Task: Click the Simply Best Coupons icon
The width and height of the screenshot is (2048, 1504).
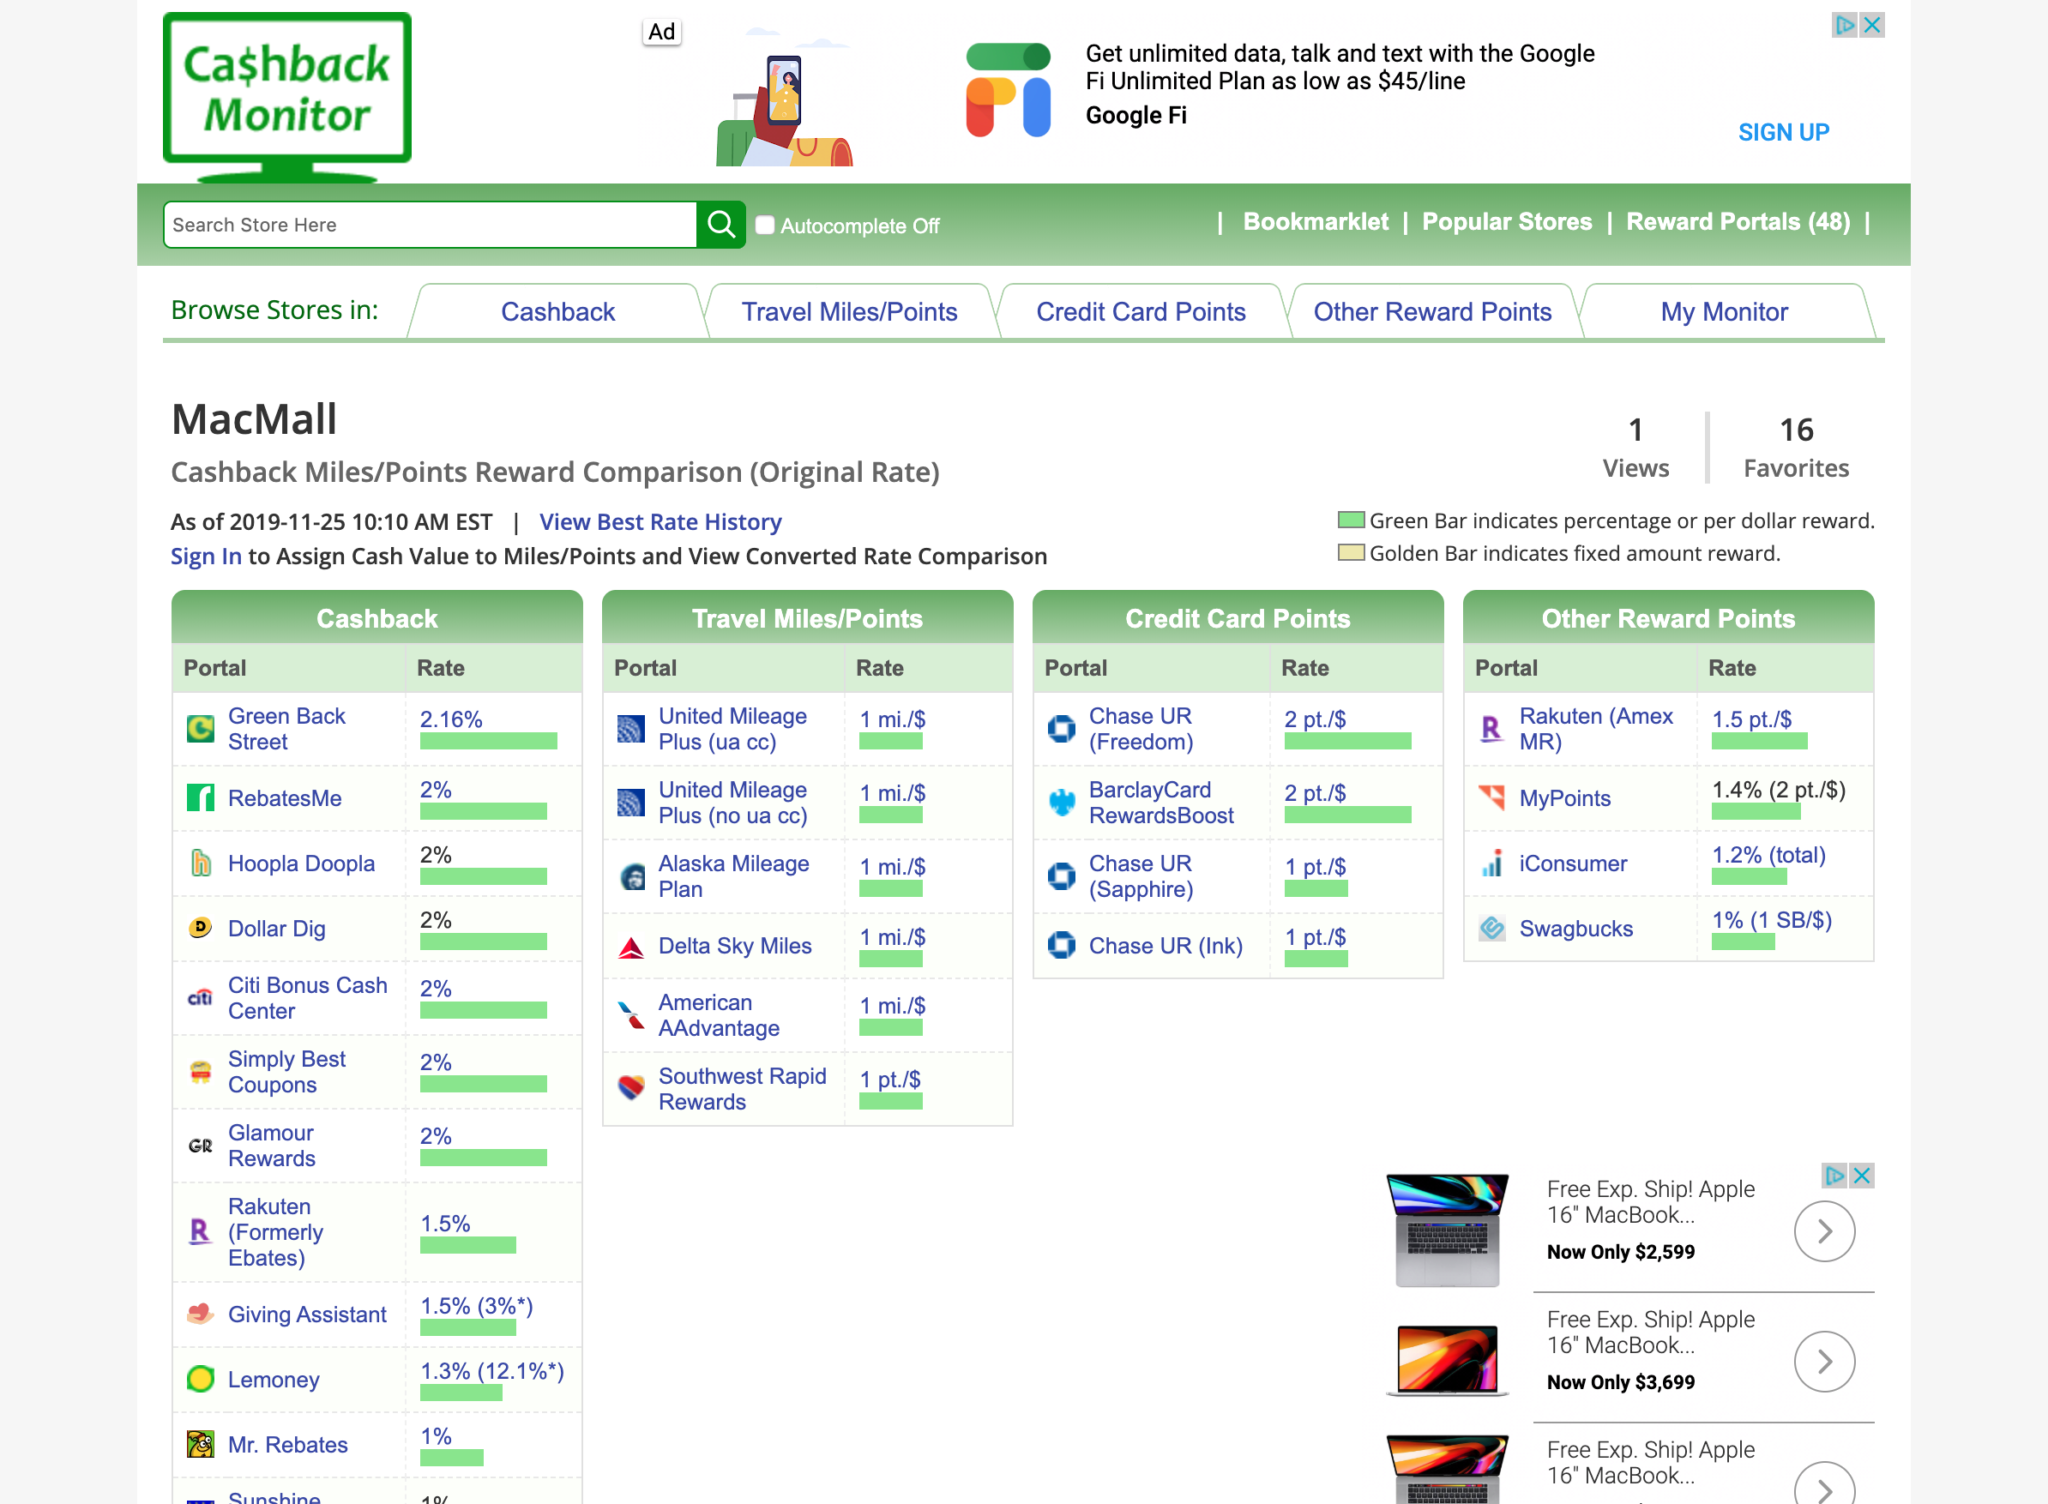Action: point(201,1072)
